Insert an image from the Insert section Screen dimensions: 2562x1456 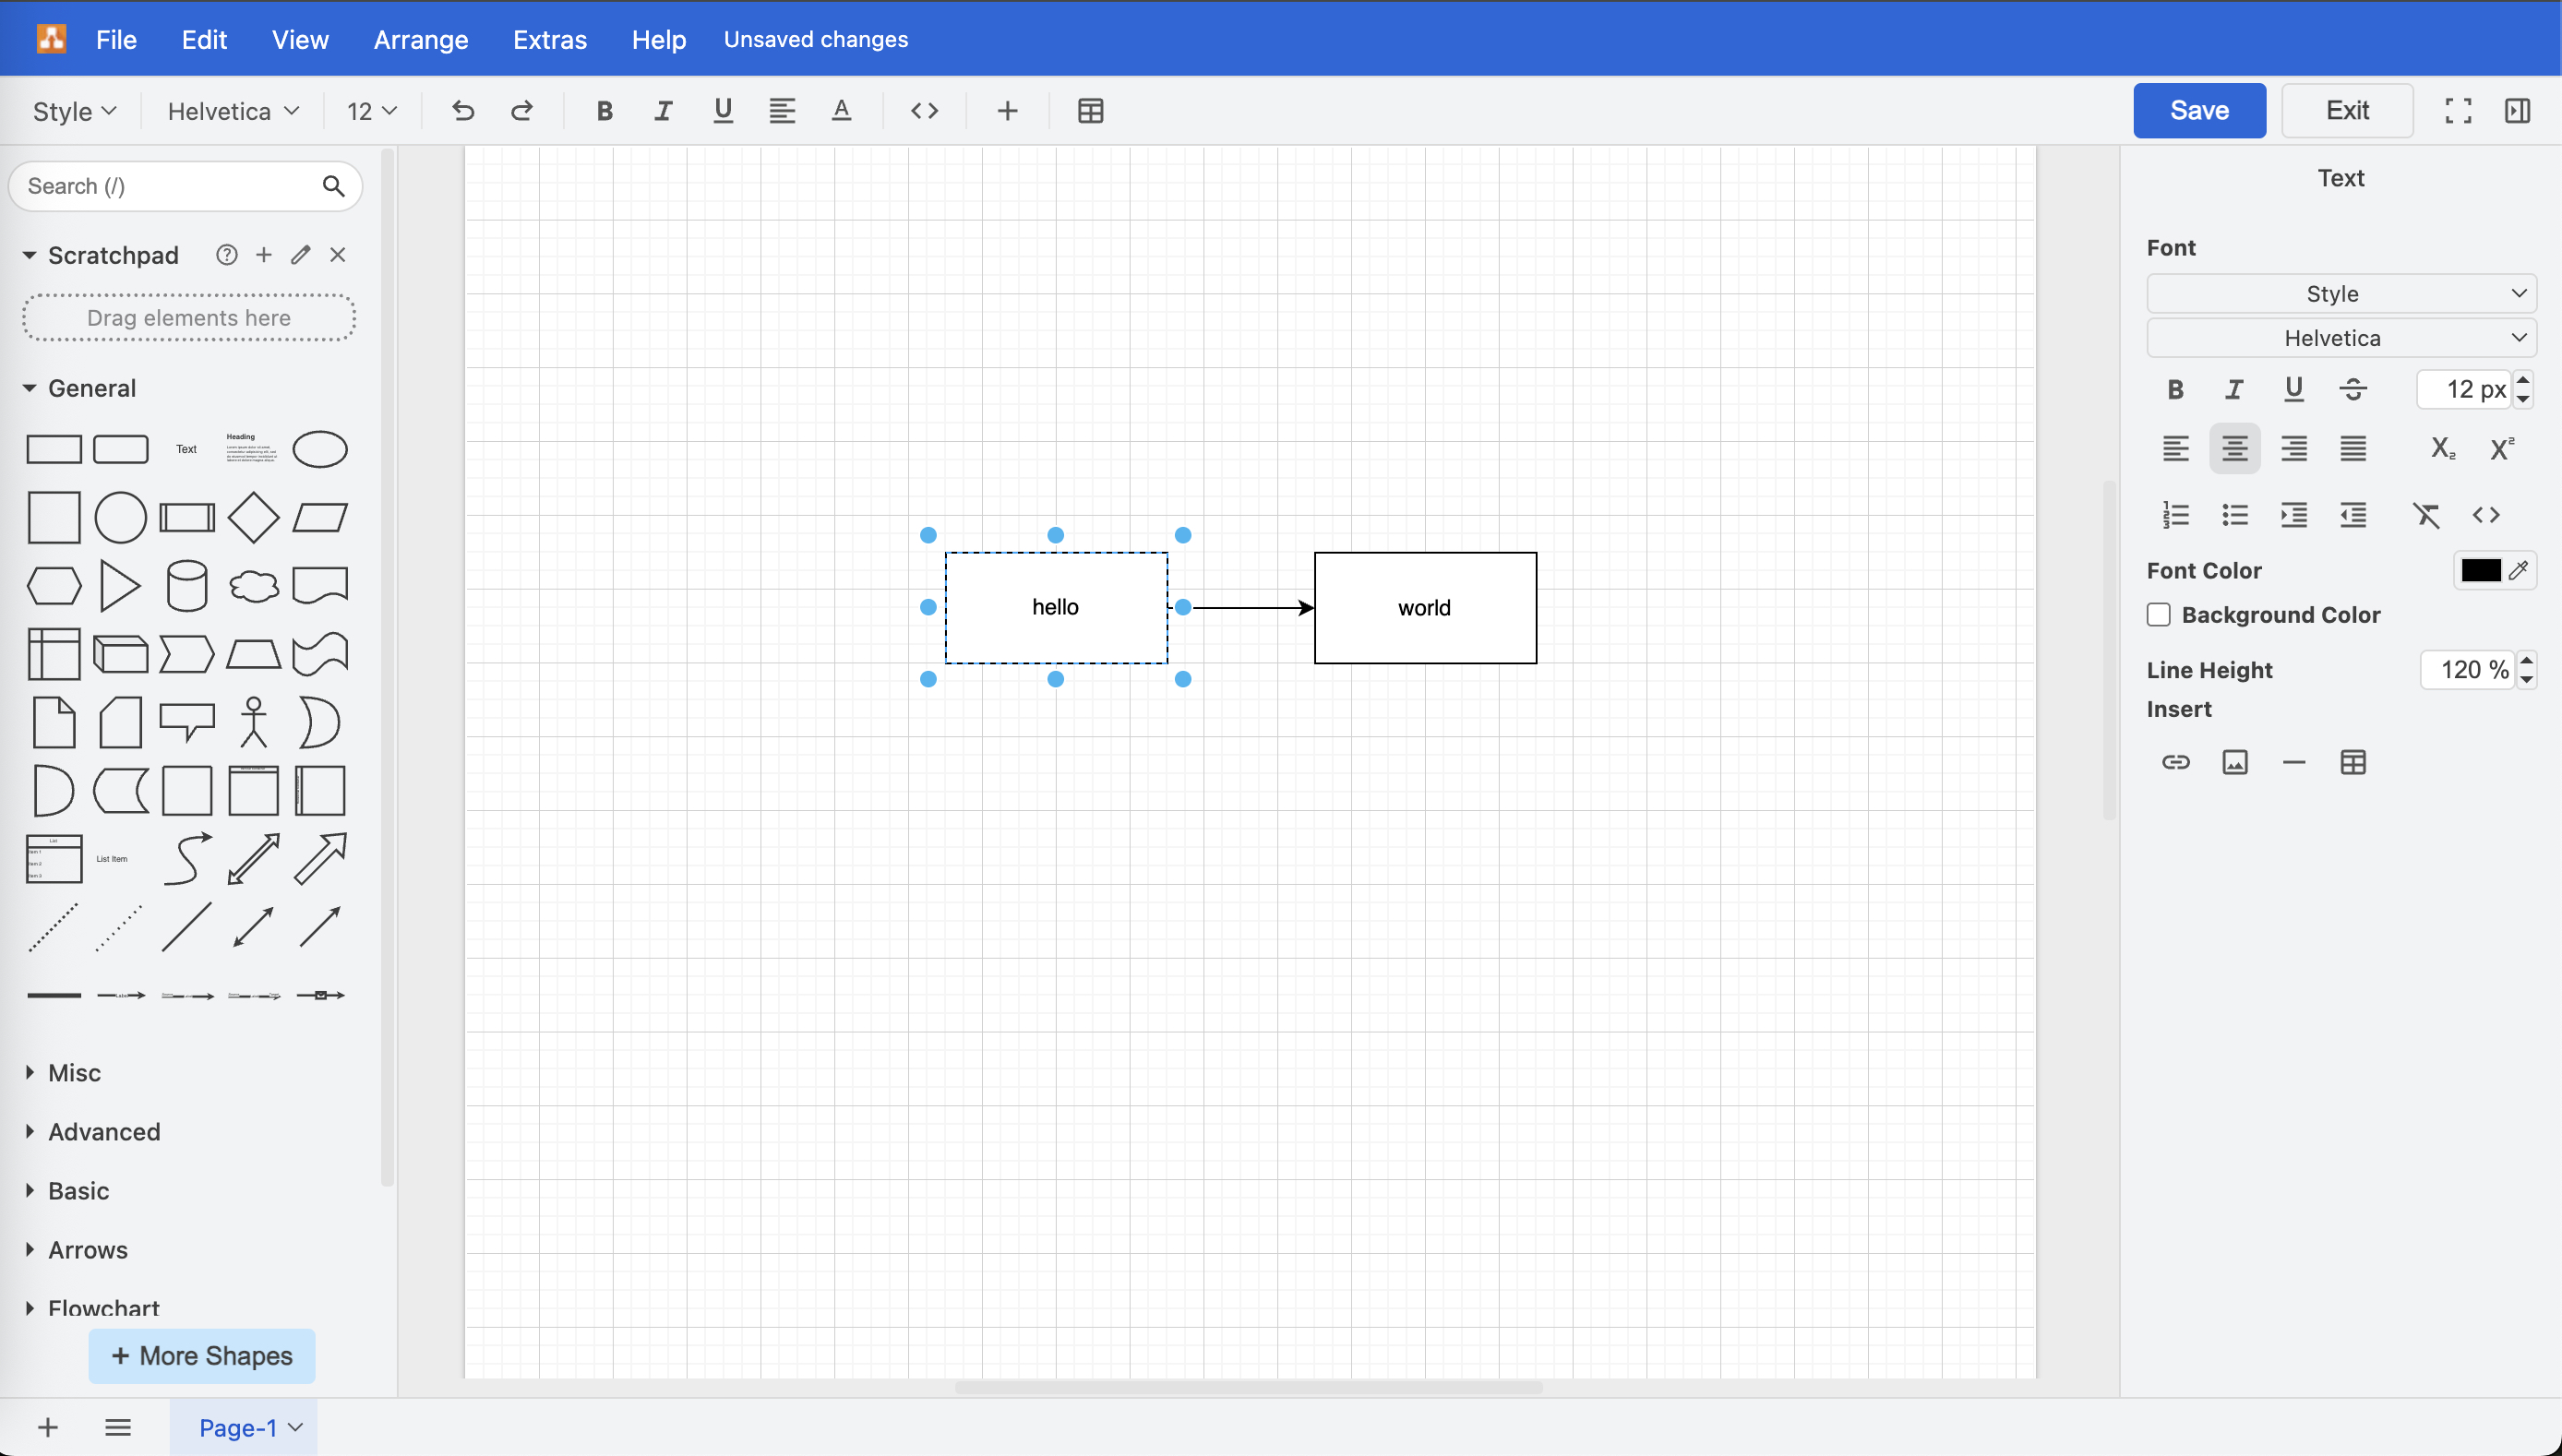(x=2234, y=763)
